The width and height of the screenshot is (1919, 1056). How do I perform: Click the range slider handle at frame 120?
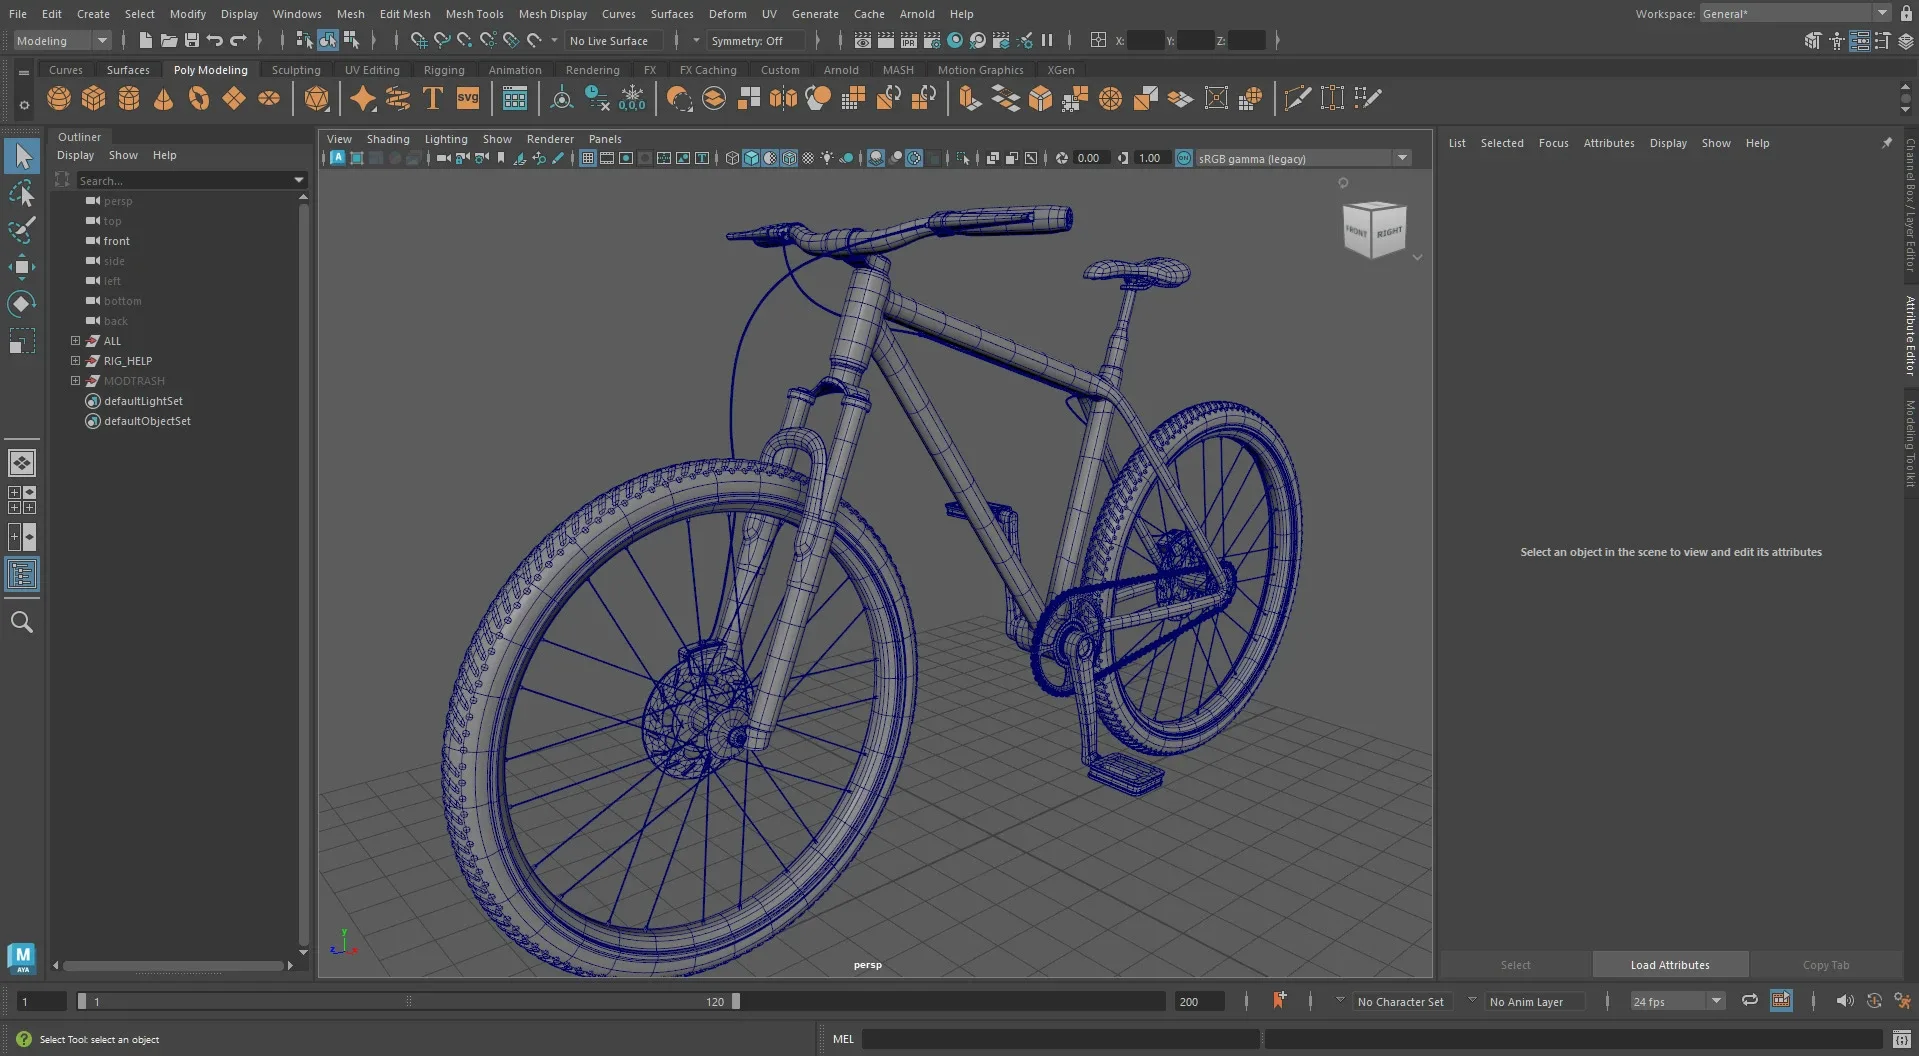pyautogui.click(x=736, y=1001)
